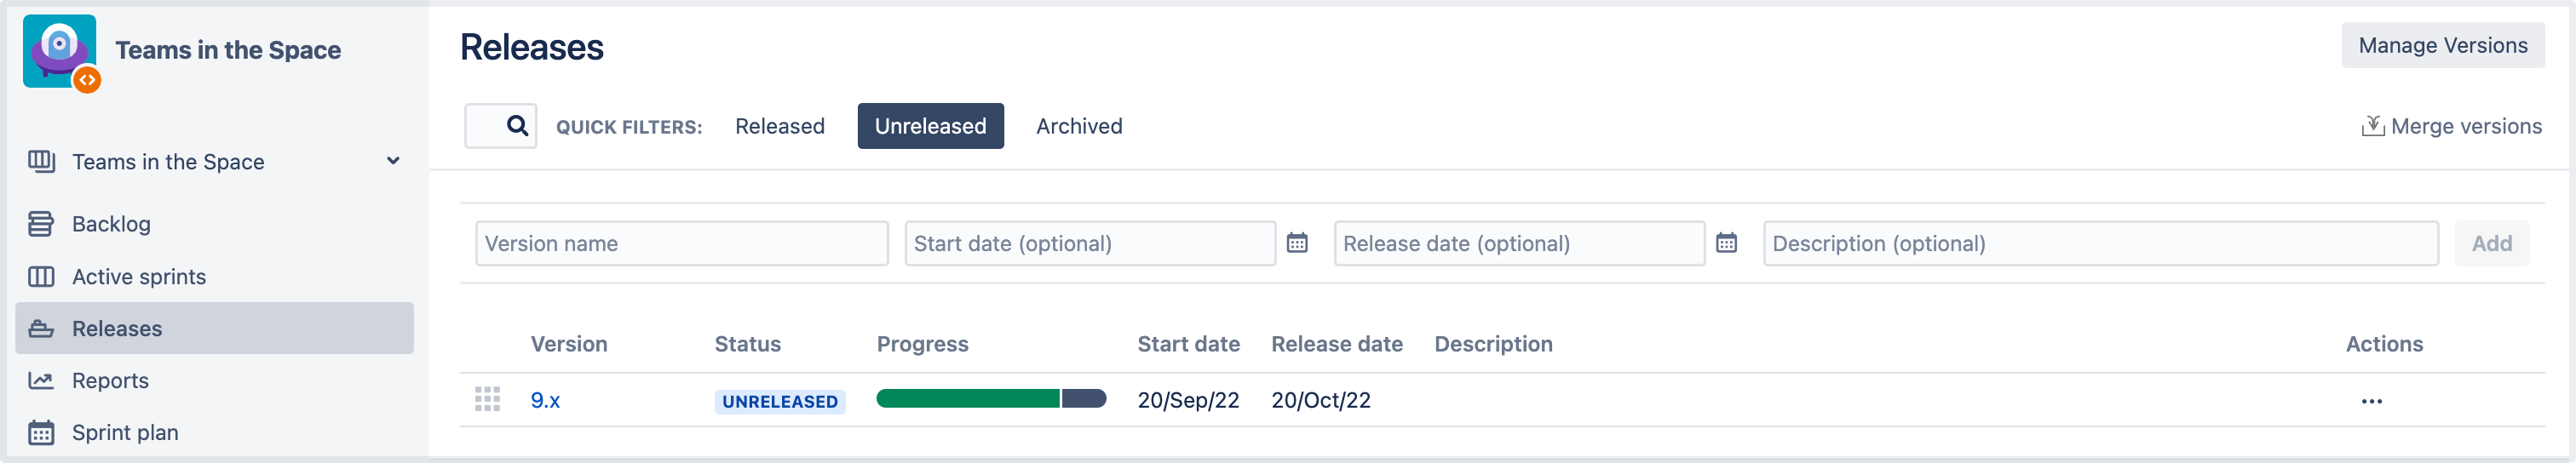The width and height of the screenshot is (2576, 463).
Task: Toggle the Released quick filter
Action: (x=779, y=126)
